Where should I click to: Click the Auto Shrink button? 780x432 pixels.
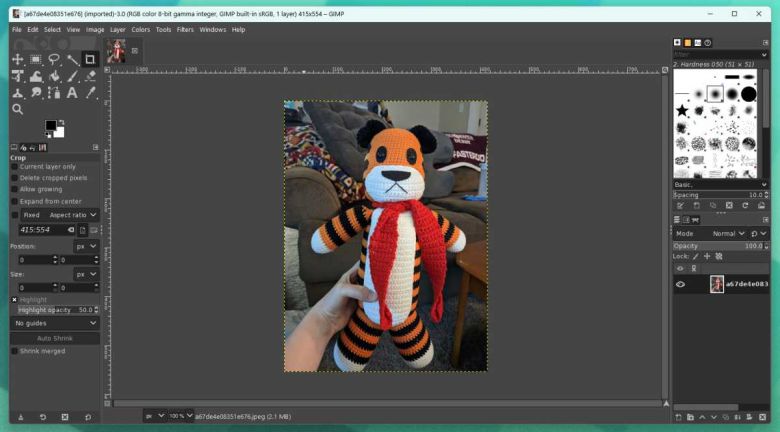pyautogui.click(x=55, y=338)
